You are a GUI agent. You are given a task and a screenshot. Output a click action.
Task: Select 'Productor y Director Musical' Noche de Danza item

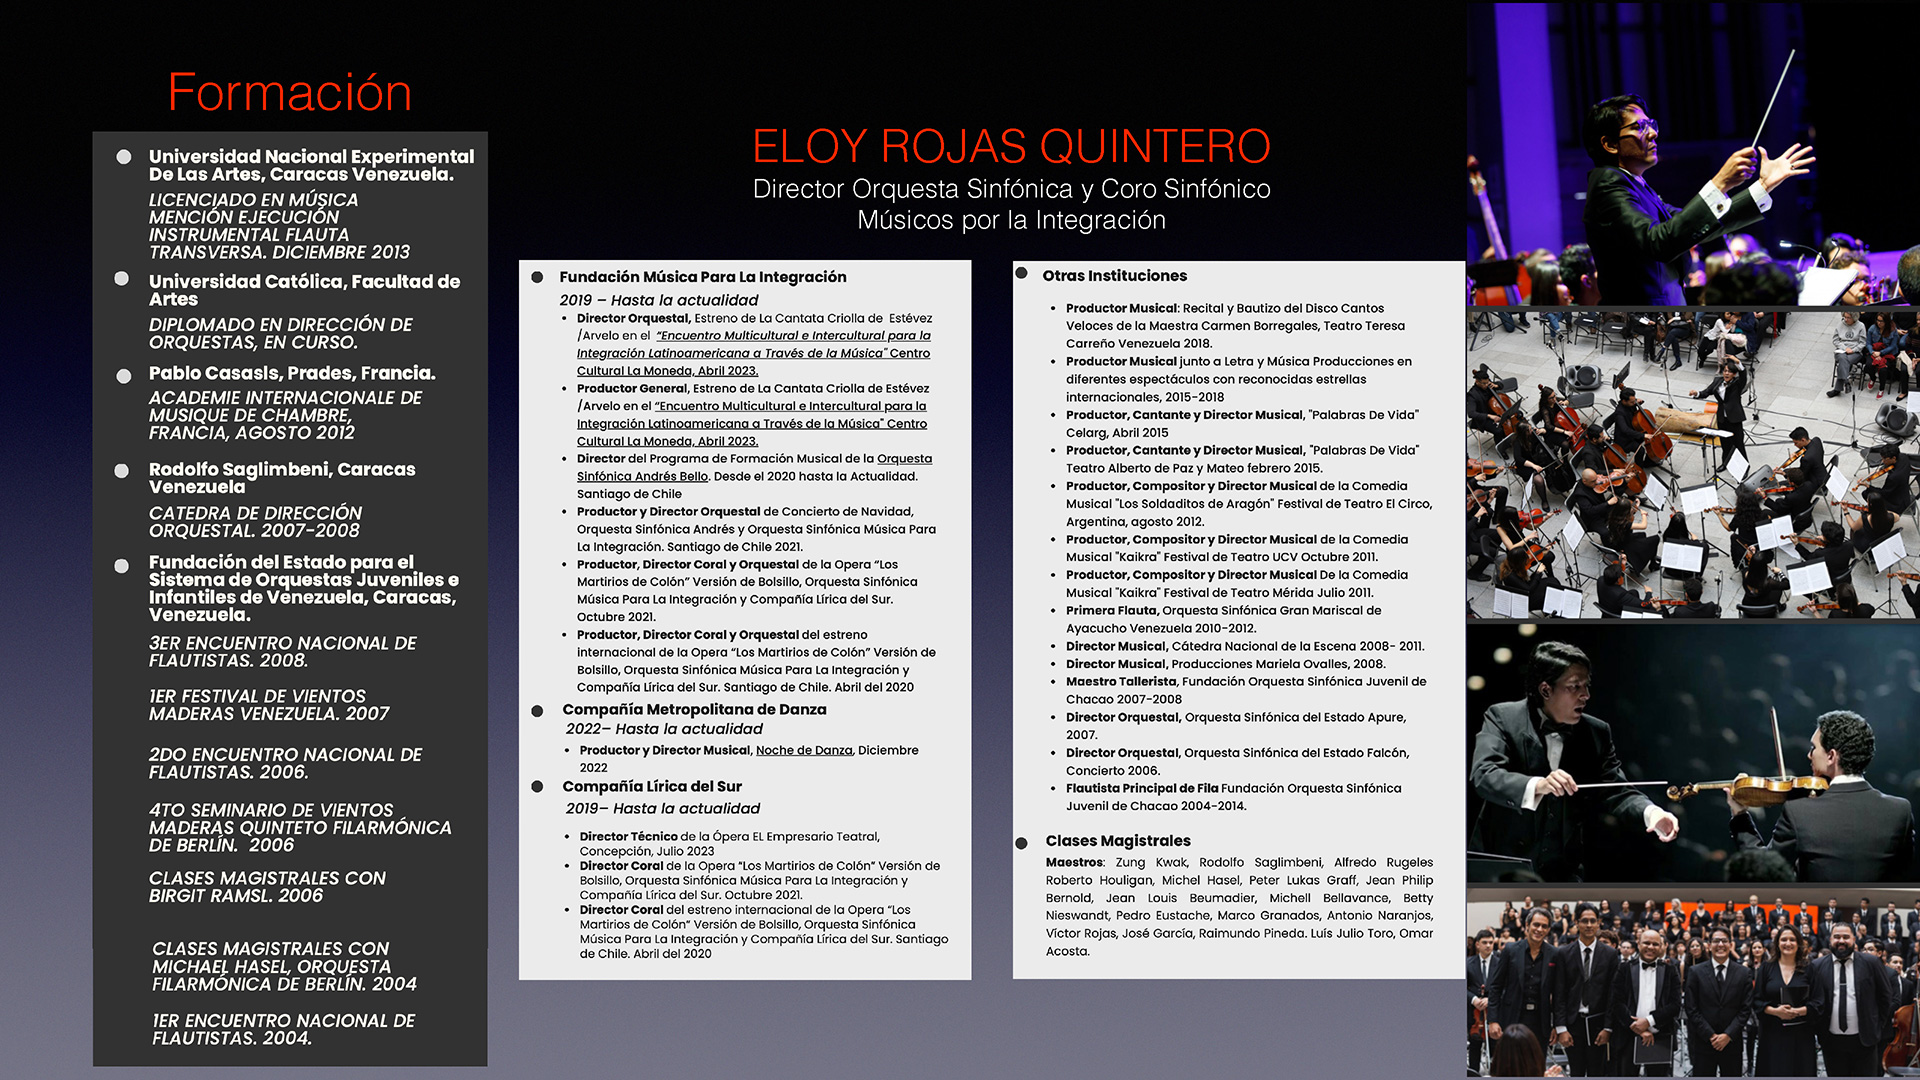[749, 759]
